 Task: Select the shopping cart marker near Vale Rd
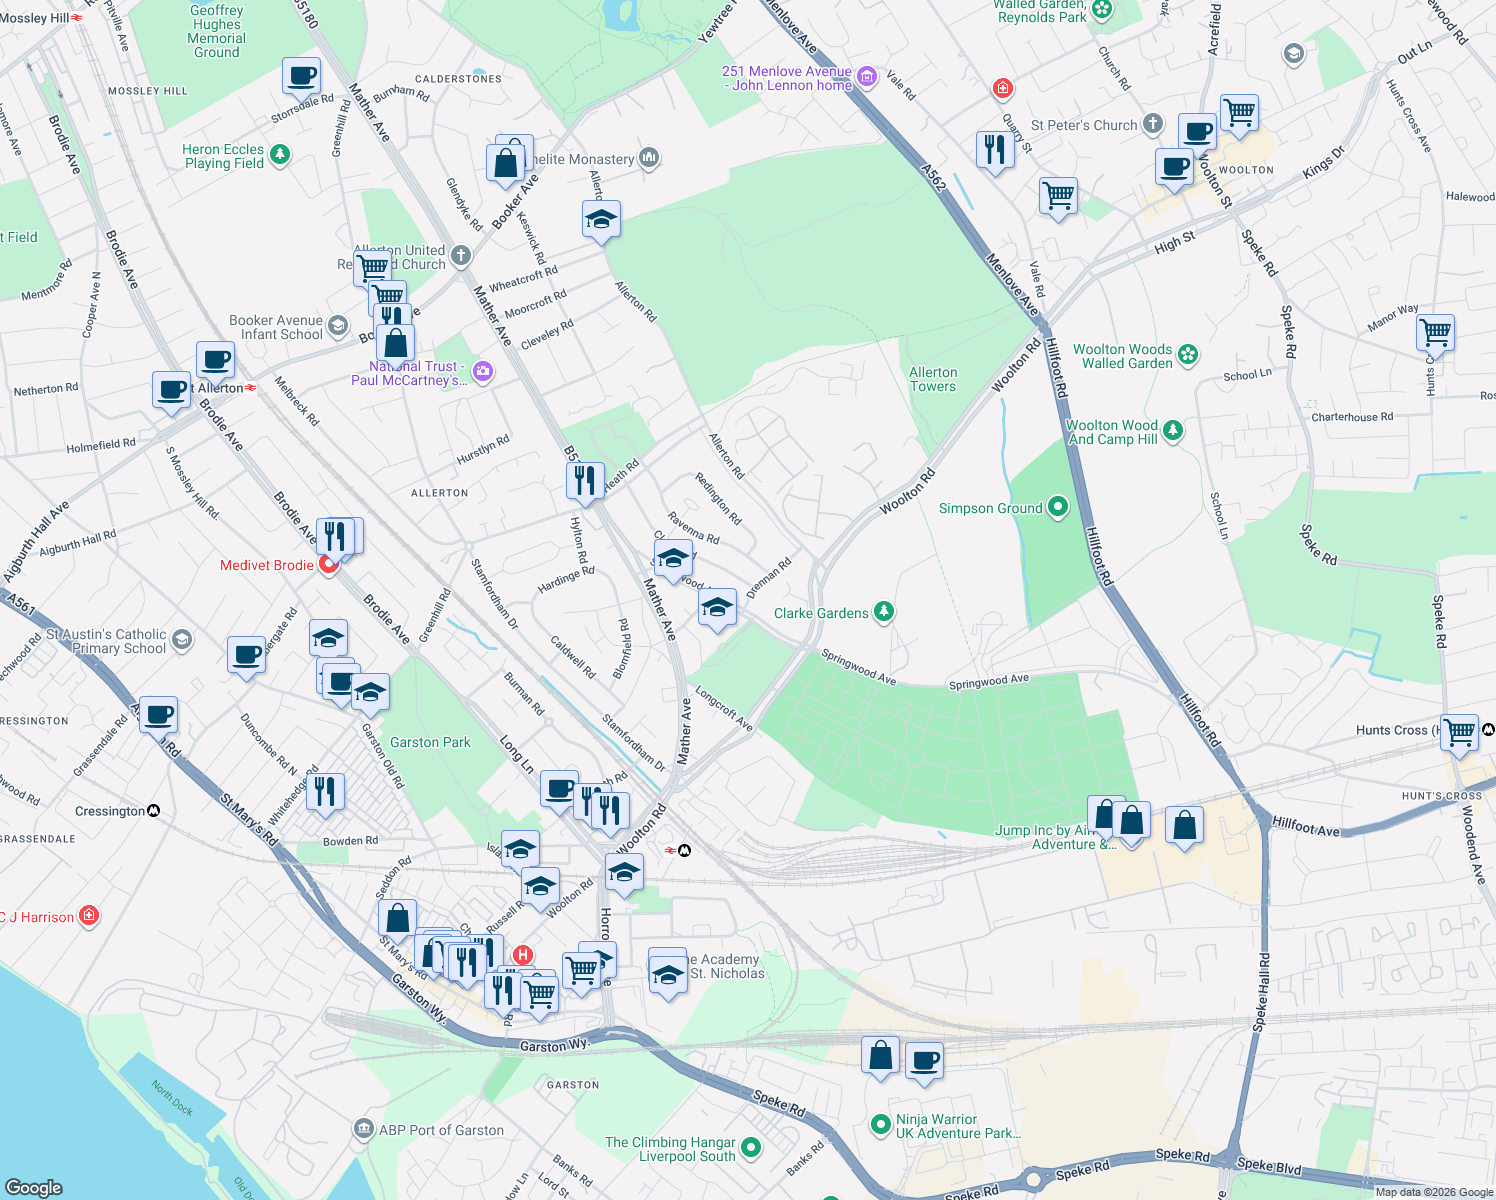(1058, 196)
